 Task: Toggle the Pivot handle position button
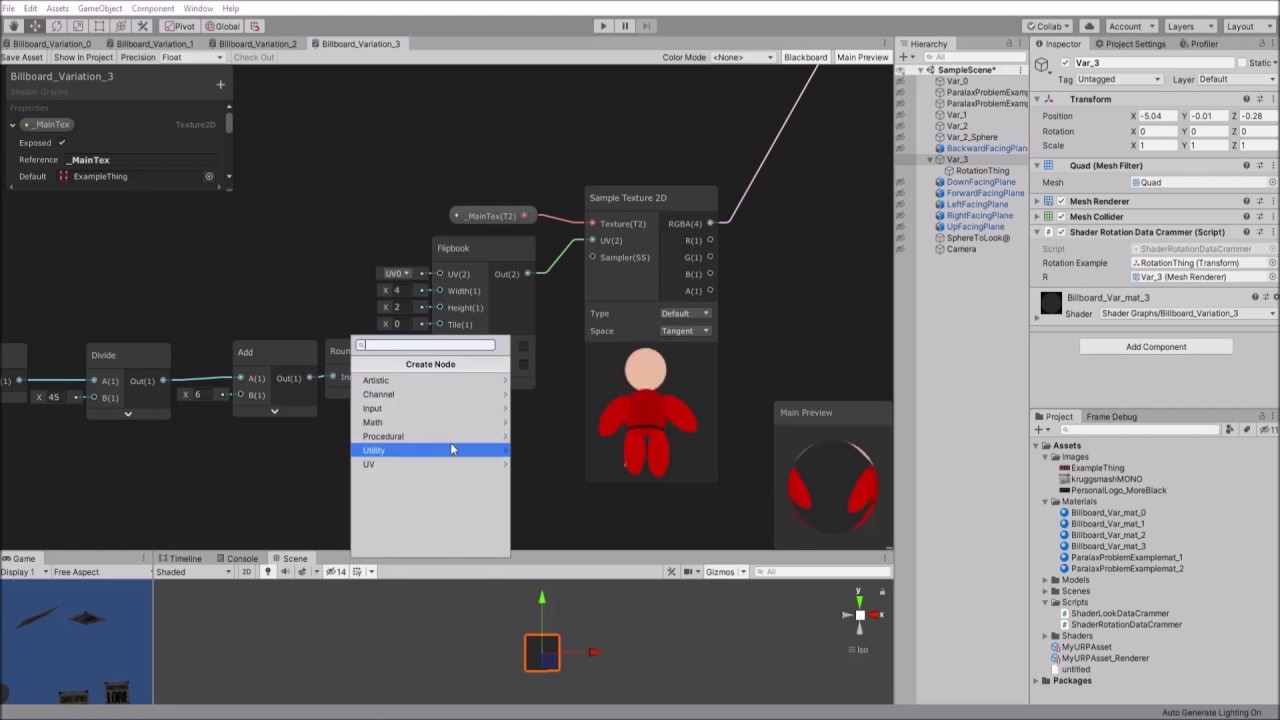pyautogui.click(x=178, y=26)
